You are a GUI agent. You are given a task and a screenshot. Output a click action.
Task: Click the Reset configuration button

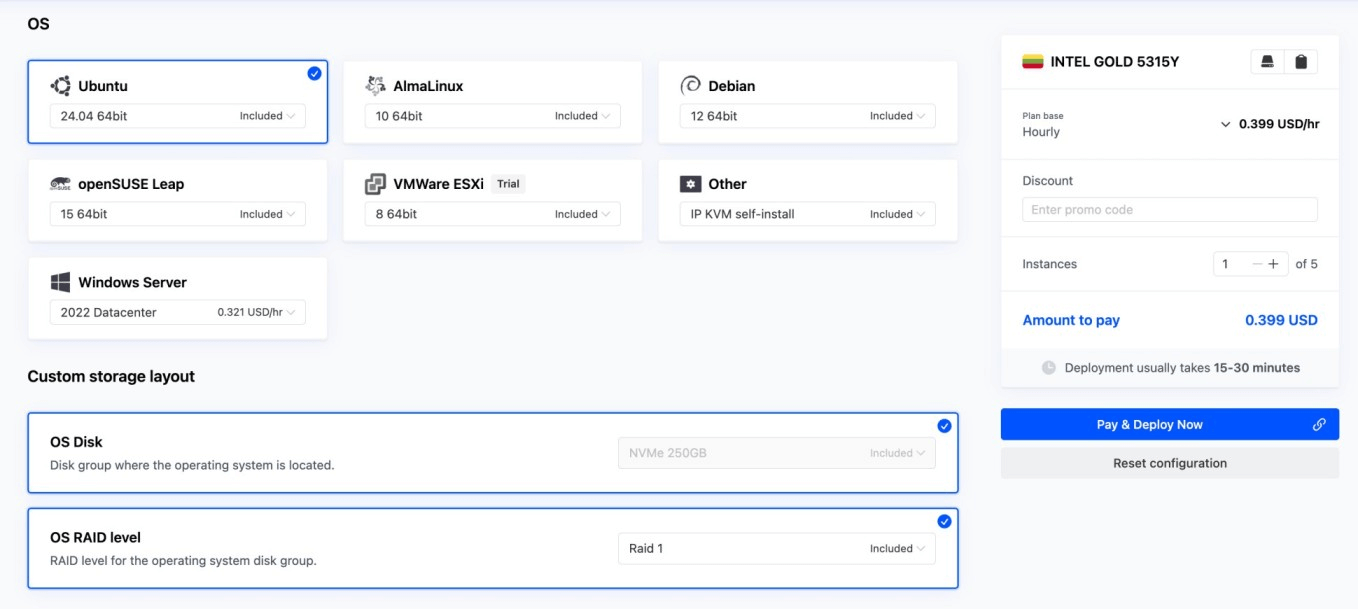[x=1169, y=463]
